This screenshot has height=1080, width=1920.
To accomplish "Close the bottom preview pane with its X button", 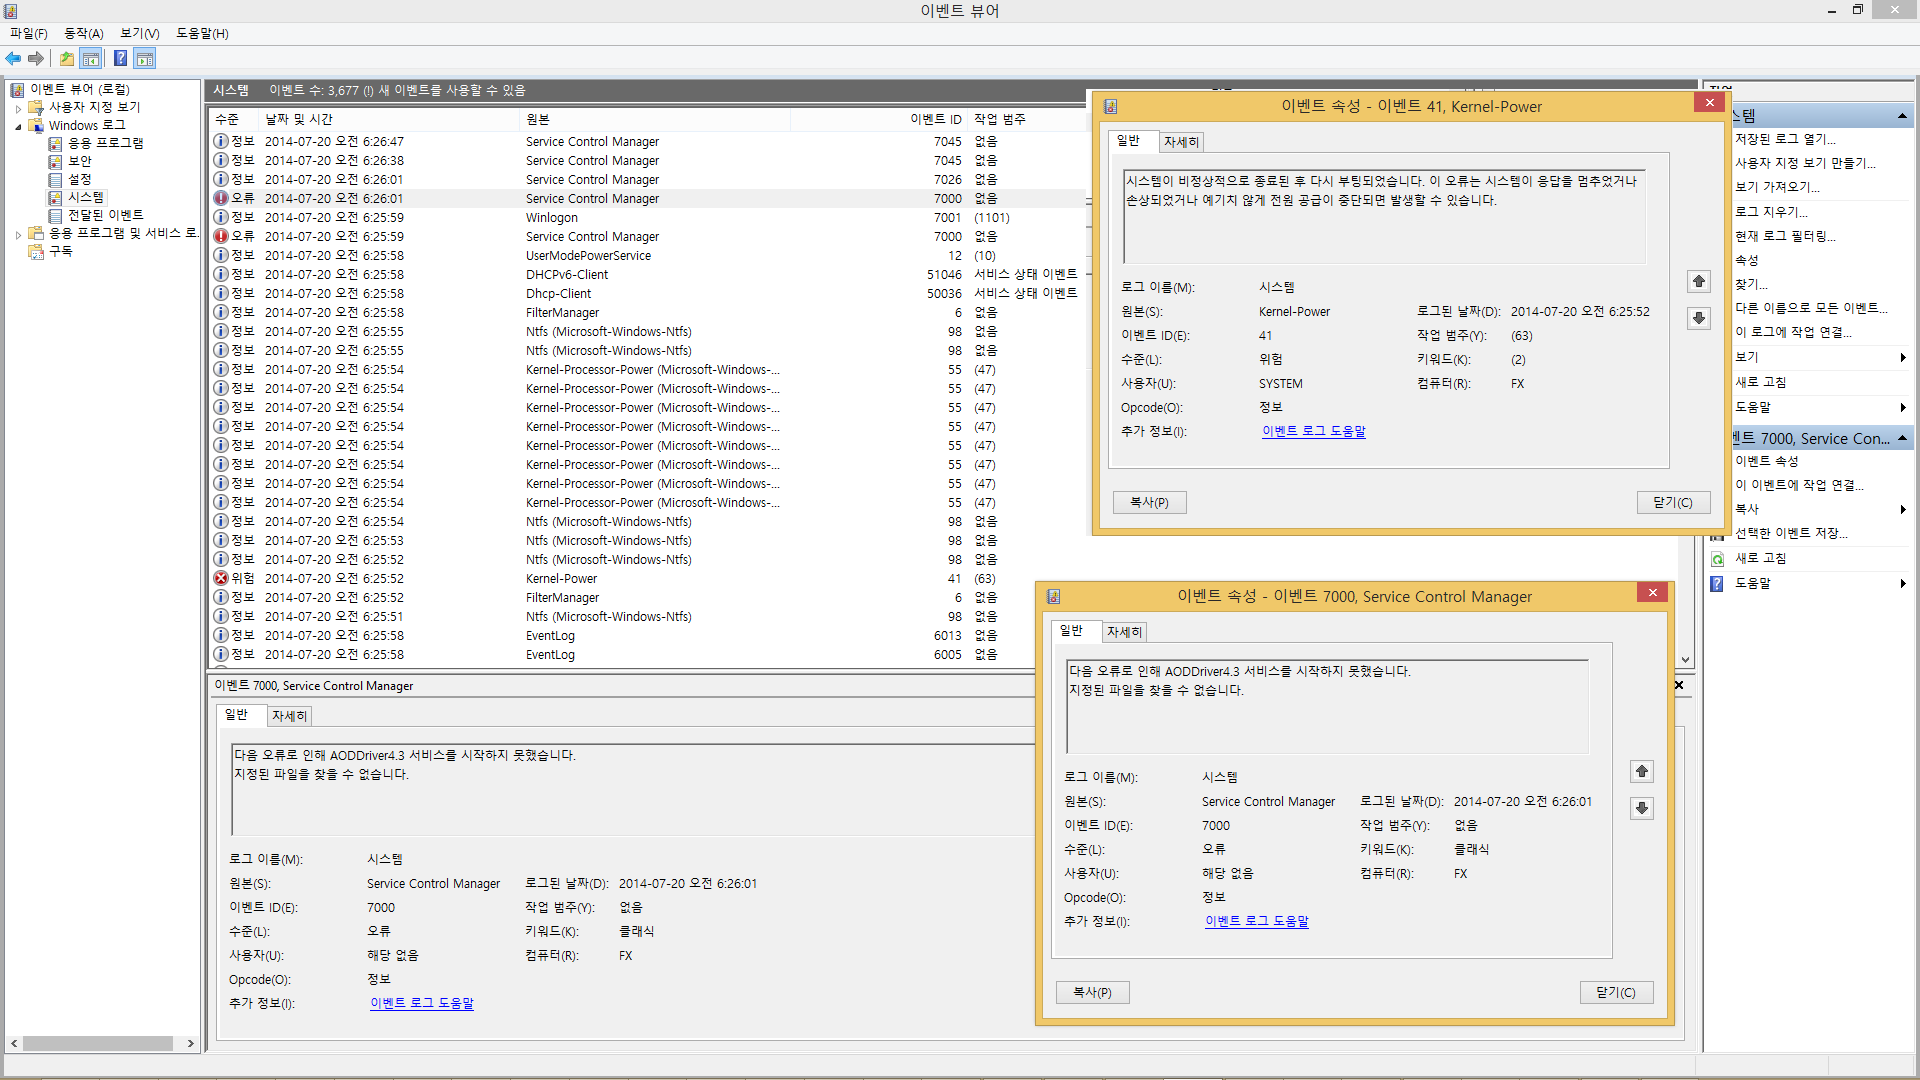I will 1679,686.
